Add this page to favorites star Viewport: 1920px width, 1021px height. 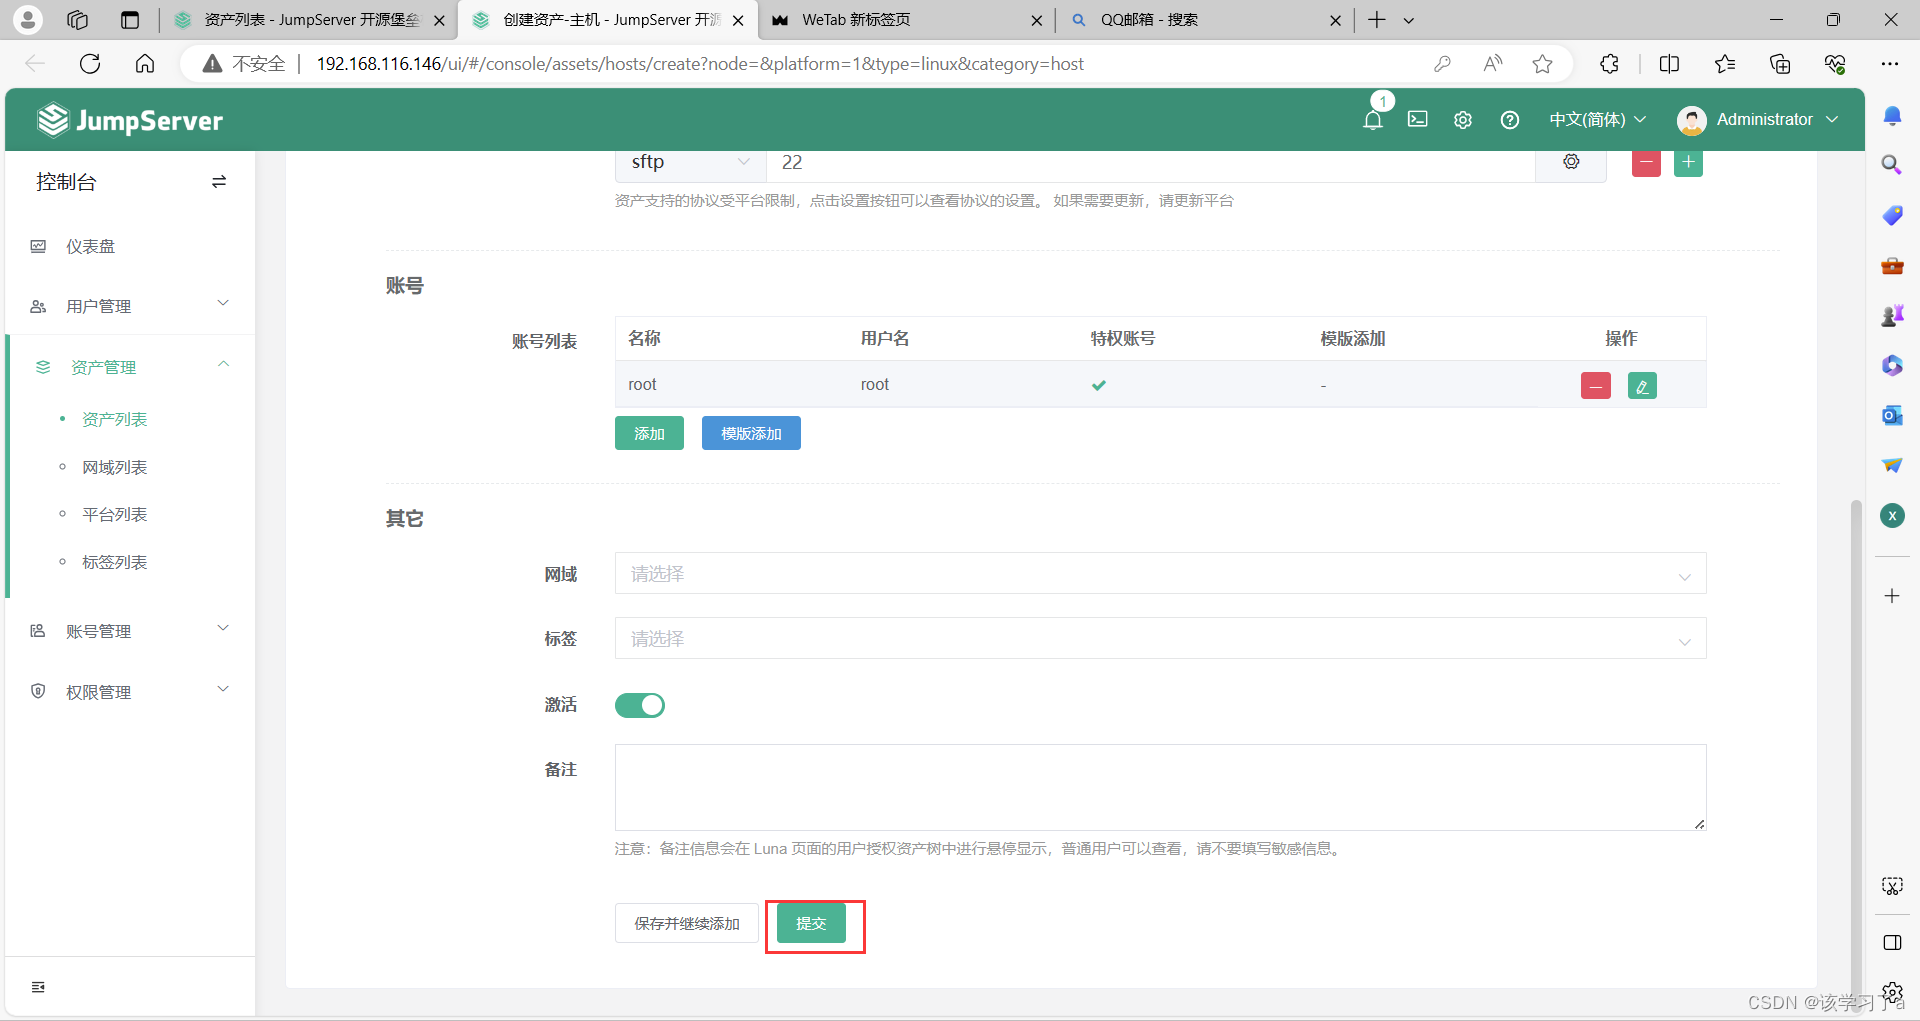tap(1543, 64)
